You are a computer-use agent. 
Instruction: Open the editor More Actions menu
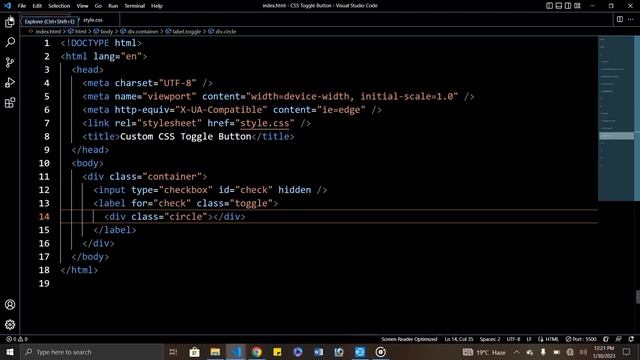tap(631, 19)
